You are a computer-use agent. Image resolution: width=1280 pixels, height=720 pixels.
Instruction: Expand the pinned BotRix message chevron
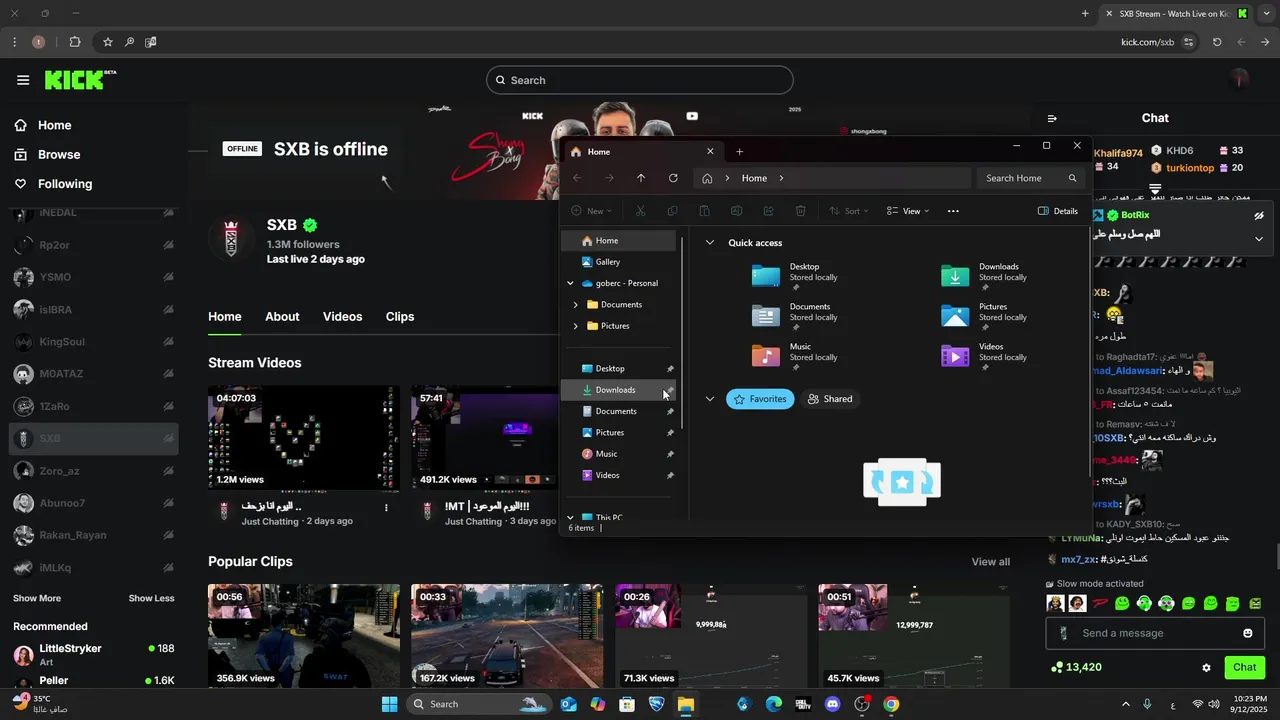1258,239
